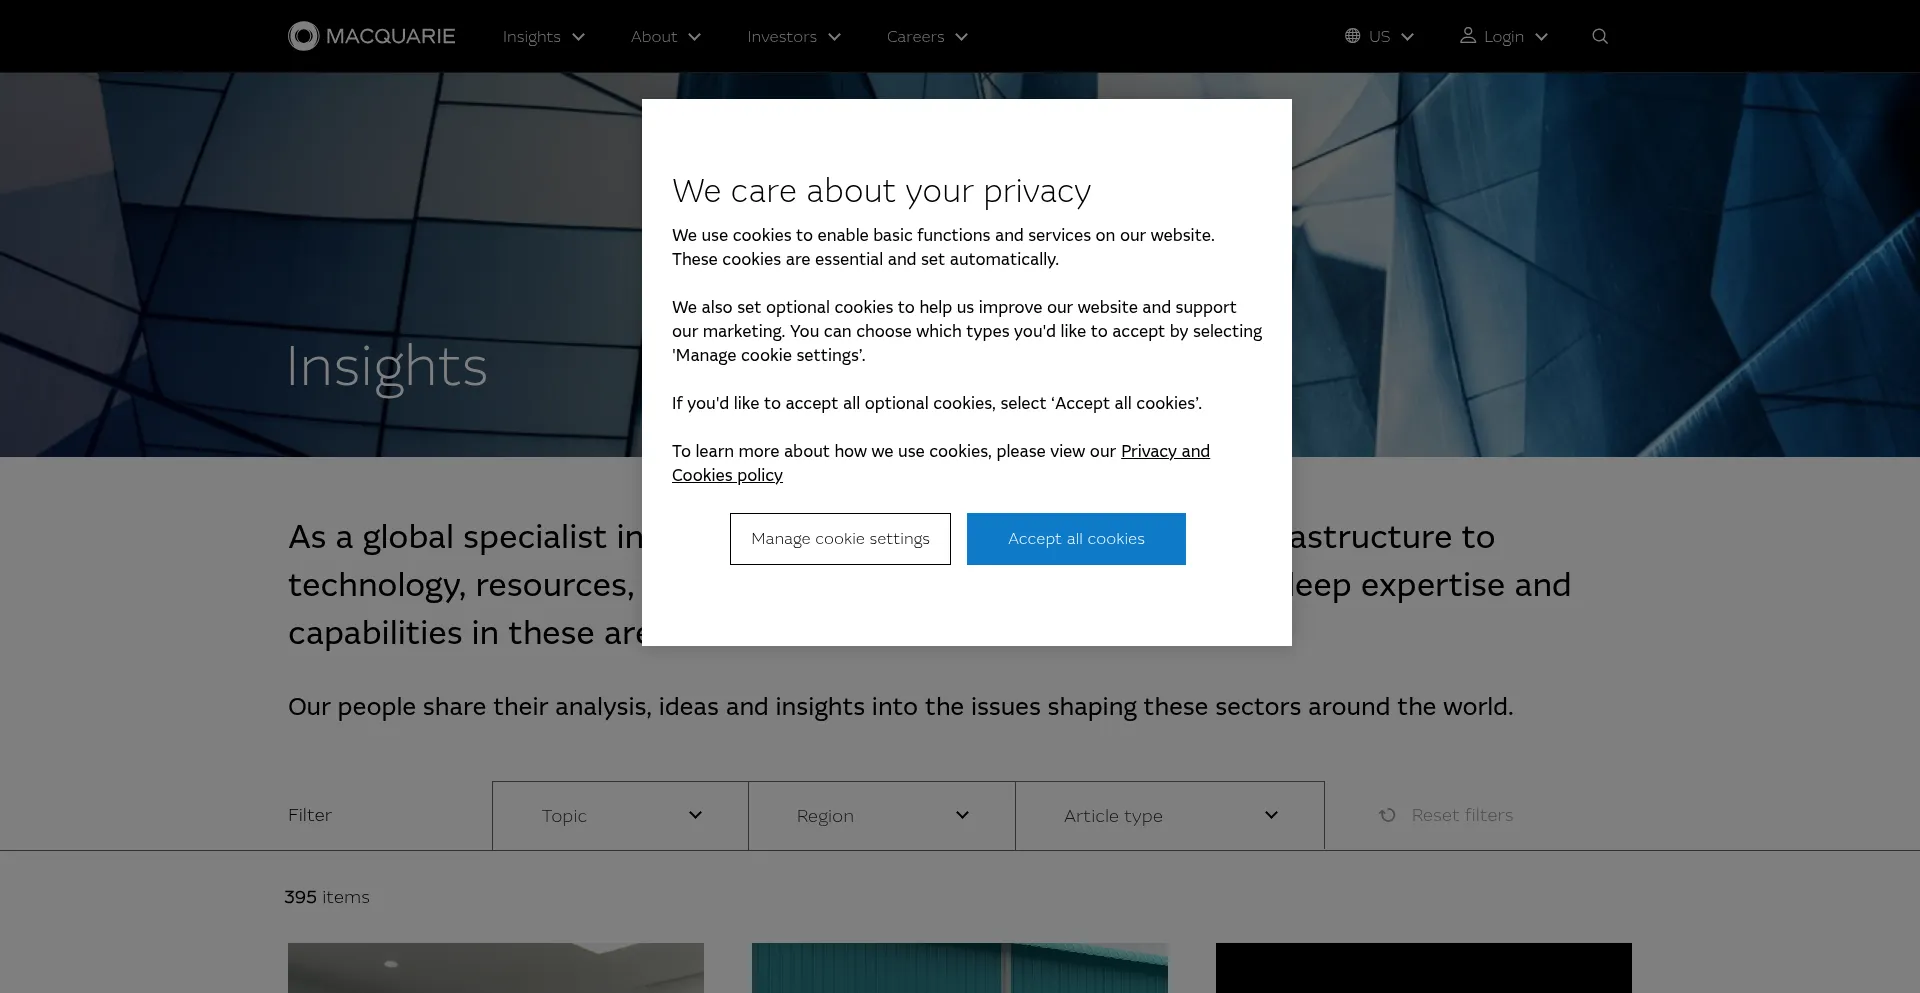
Task: Open the search magnifier icon
Action: [1600, 36]
